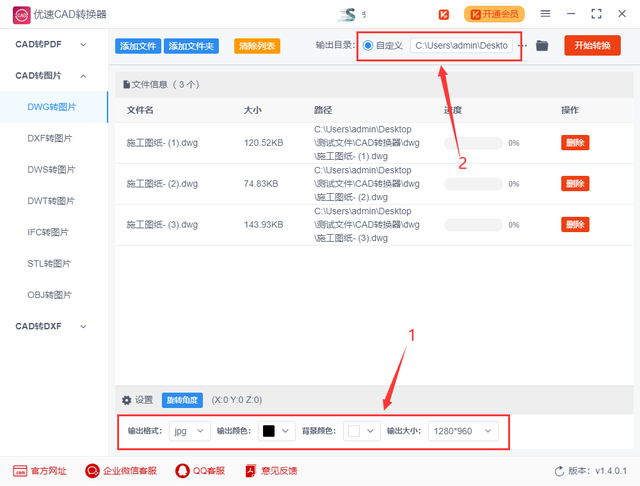Click the black 输出颜色 swatch

pos(269,431)
